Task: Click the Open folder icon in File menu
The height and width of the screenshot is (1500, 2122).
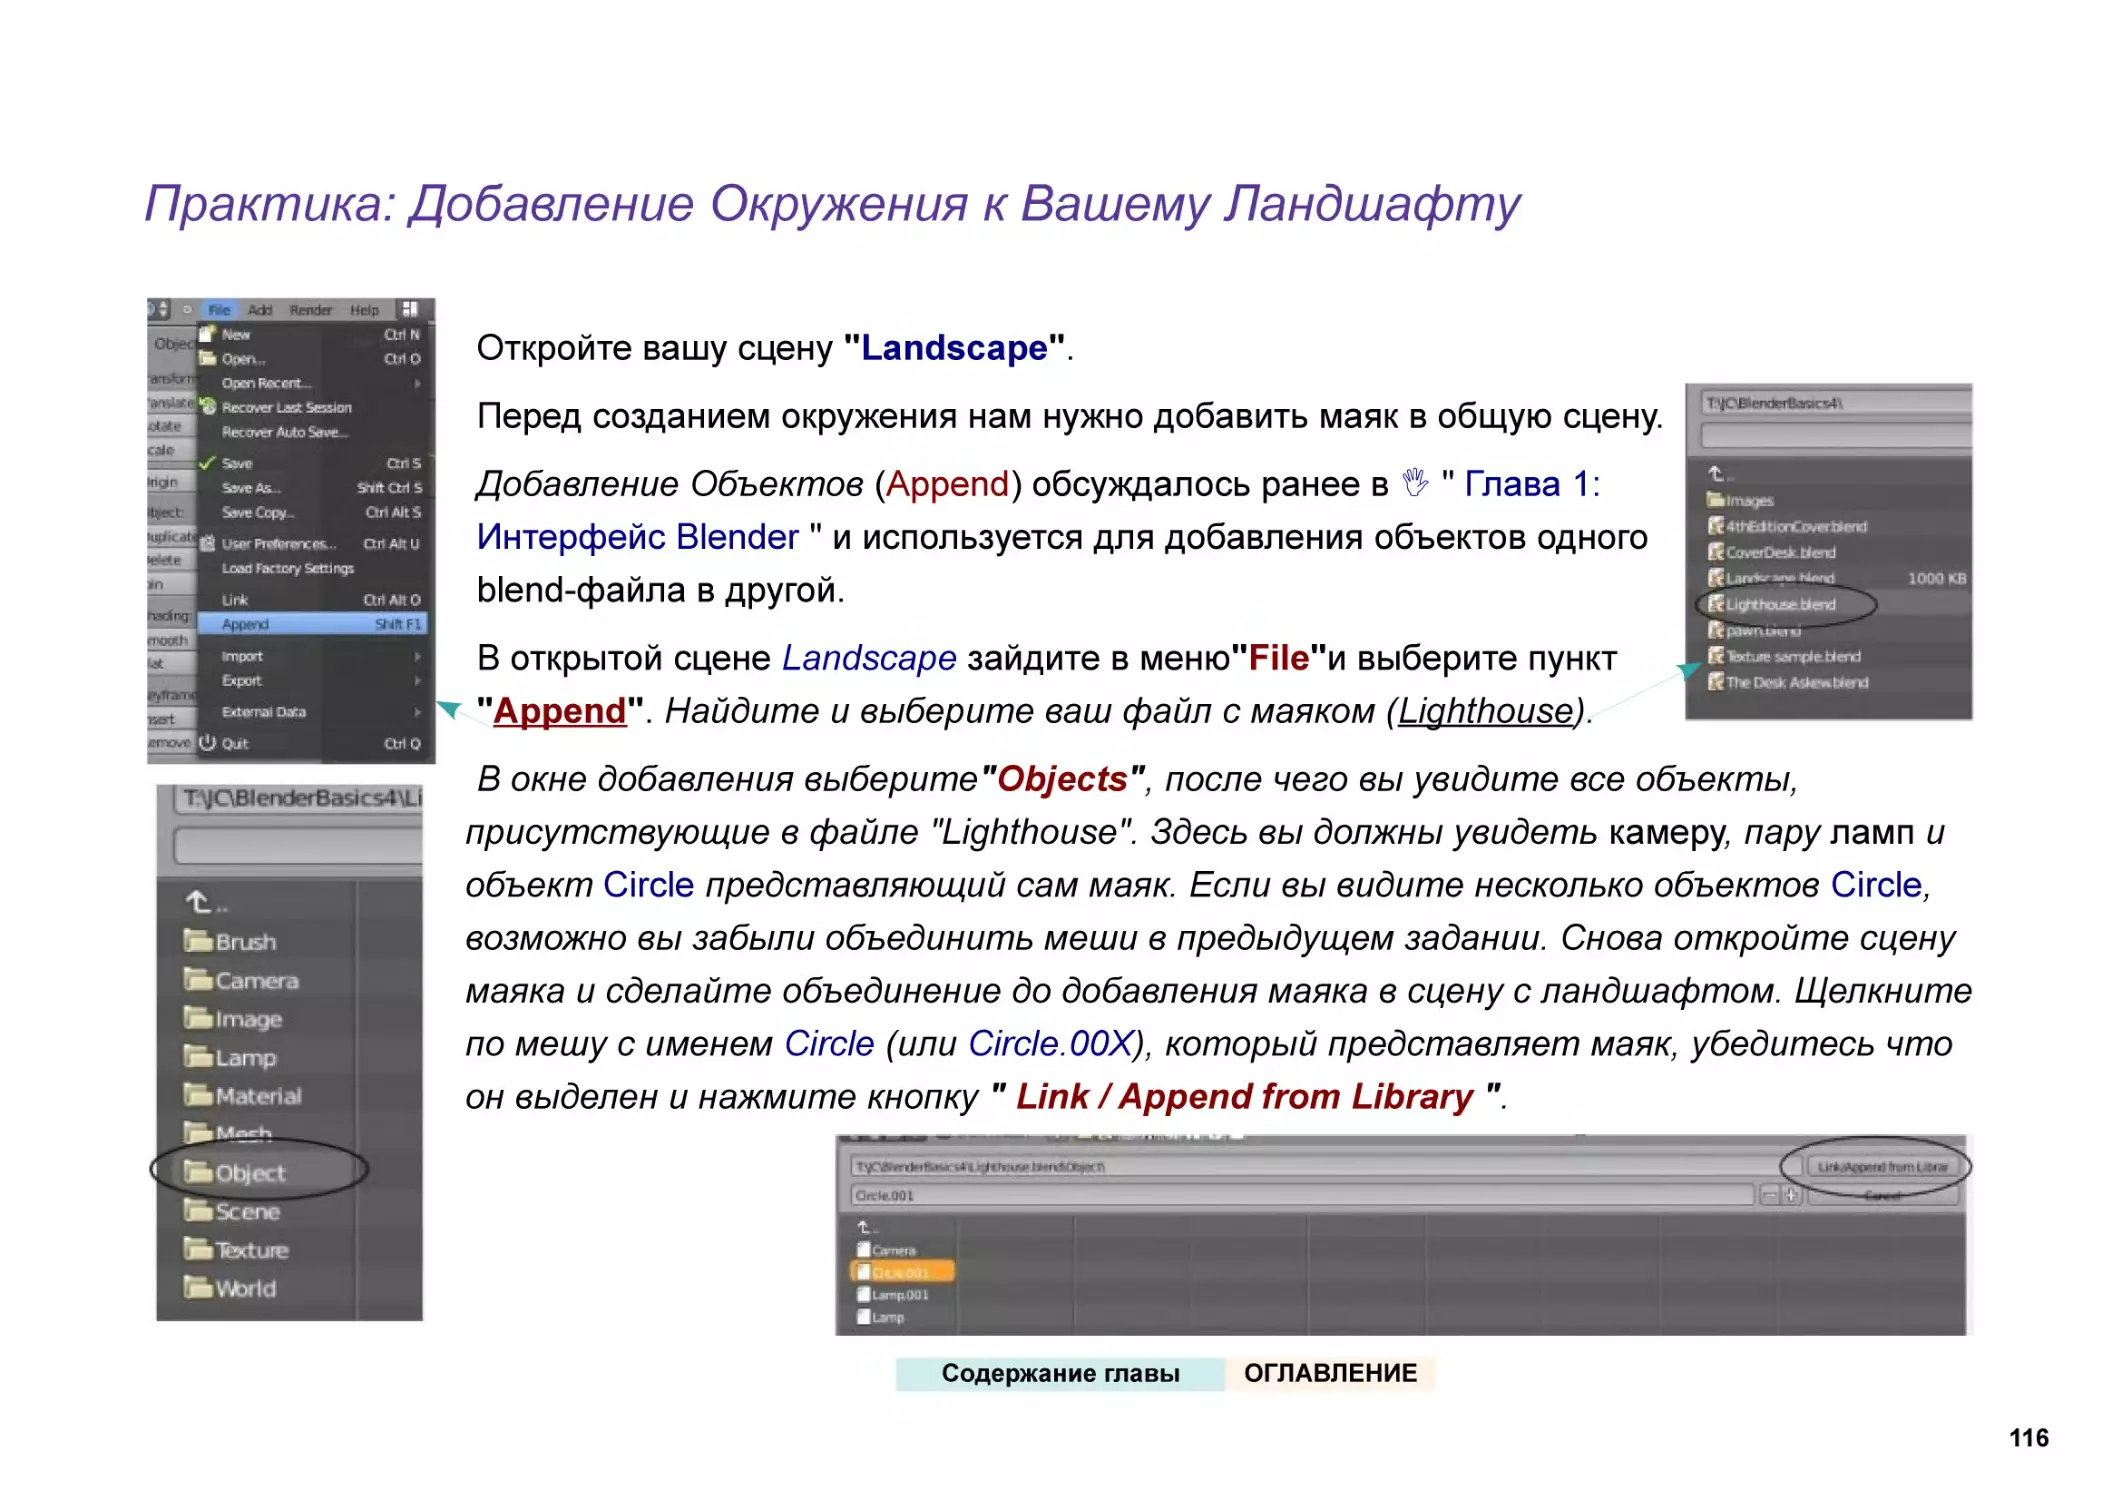Action: point(208,358)
